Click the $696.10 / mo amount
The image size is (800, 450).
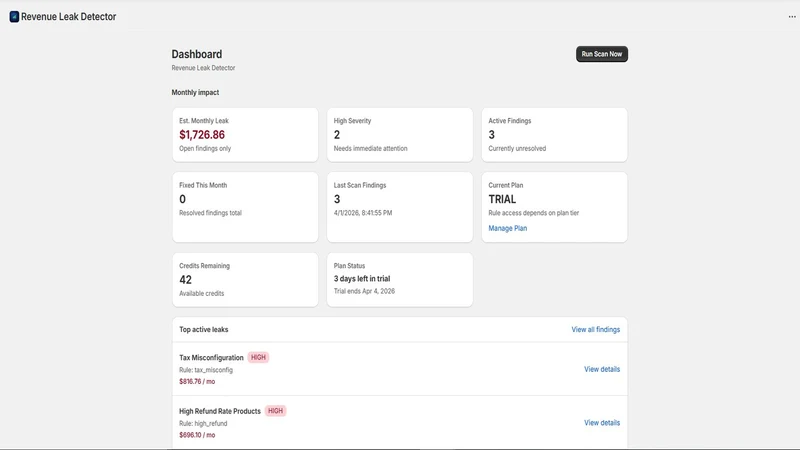click(197, 435)
